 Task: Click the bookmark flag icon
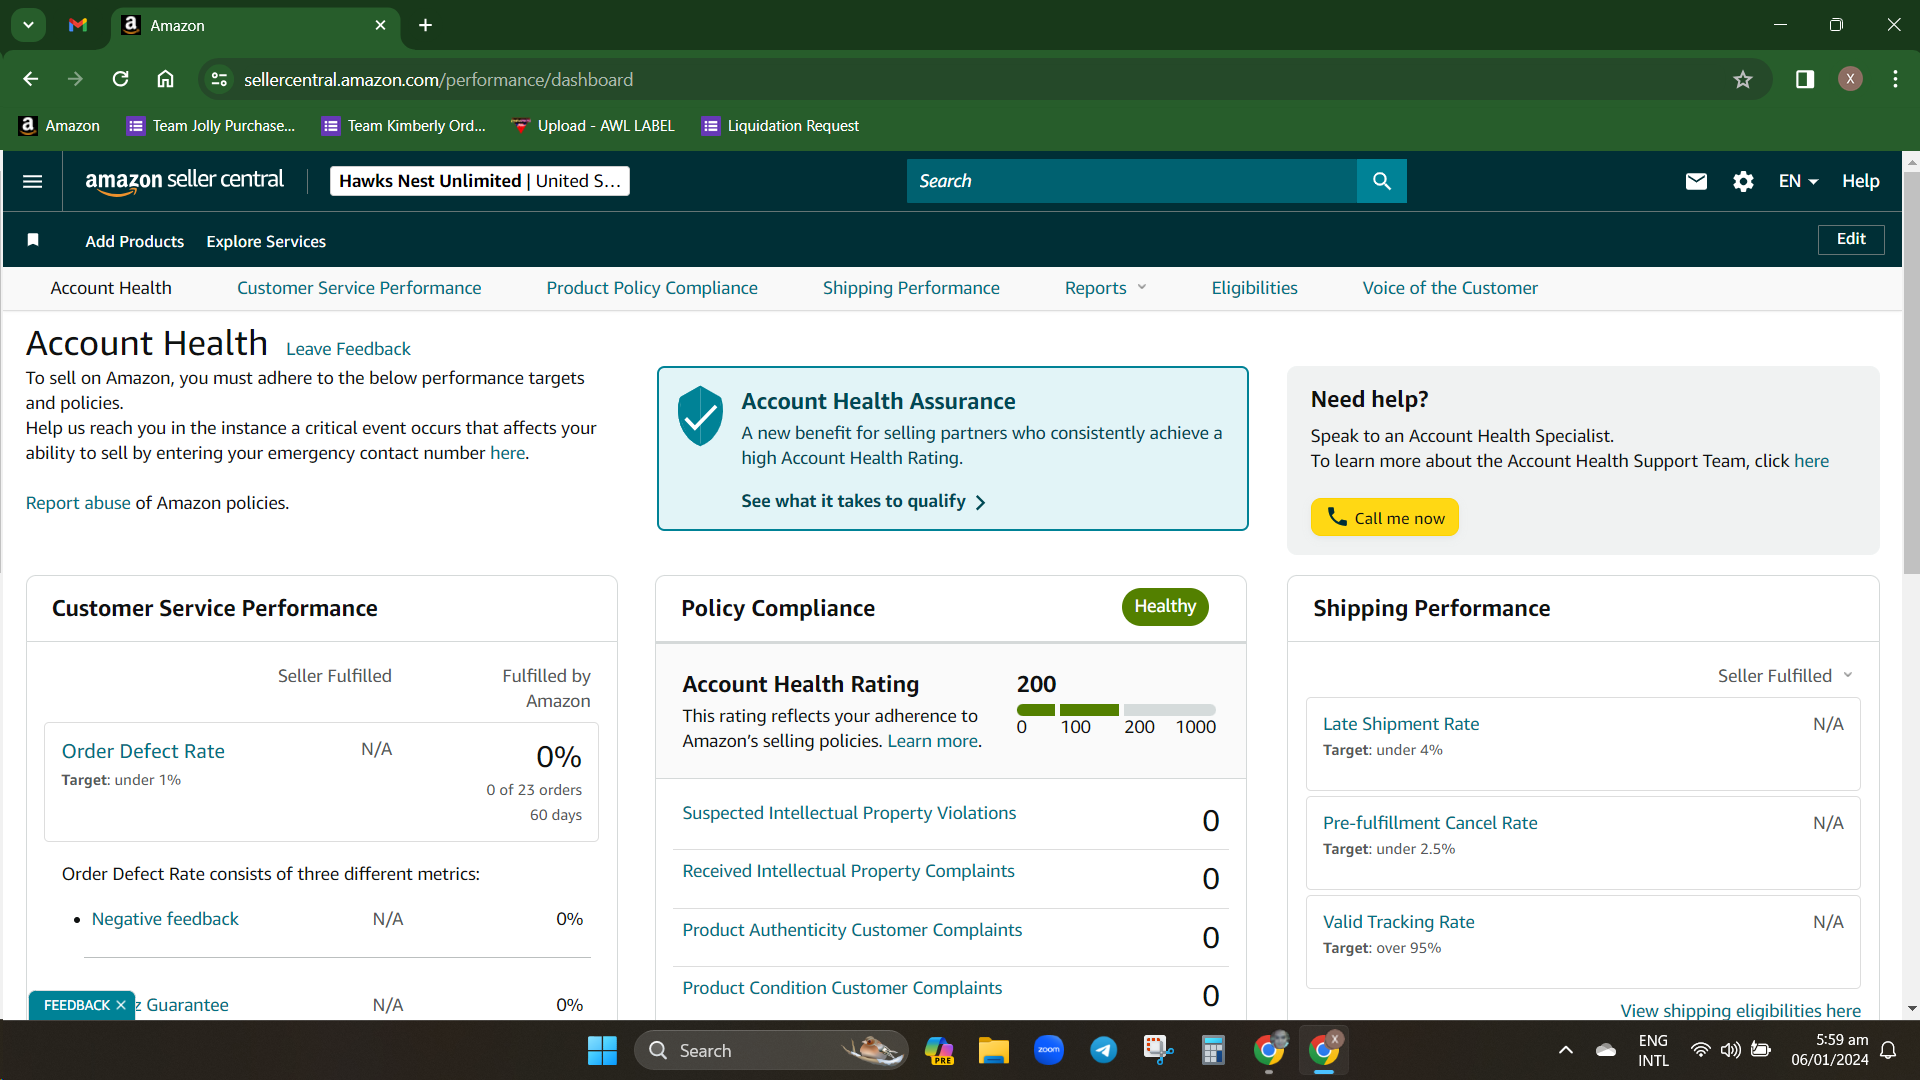click(x=33, y=240)
